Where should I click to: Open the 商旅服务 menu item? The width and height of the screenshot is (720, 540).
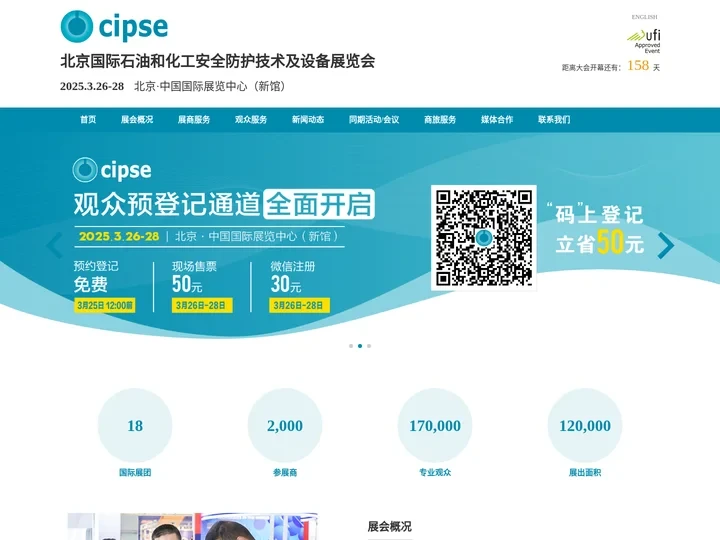coord(440,120)
